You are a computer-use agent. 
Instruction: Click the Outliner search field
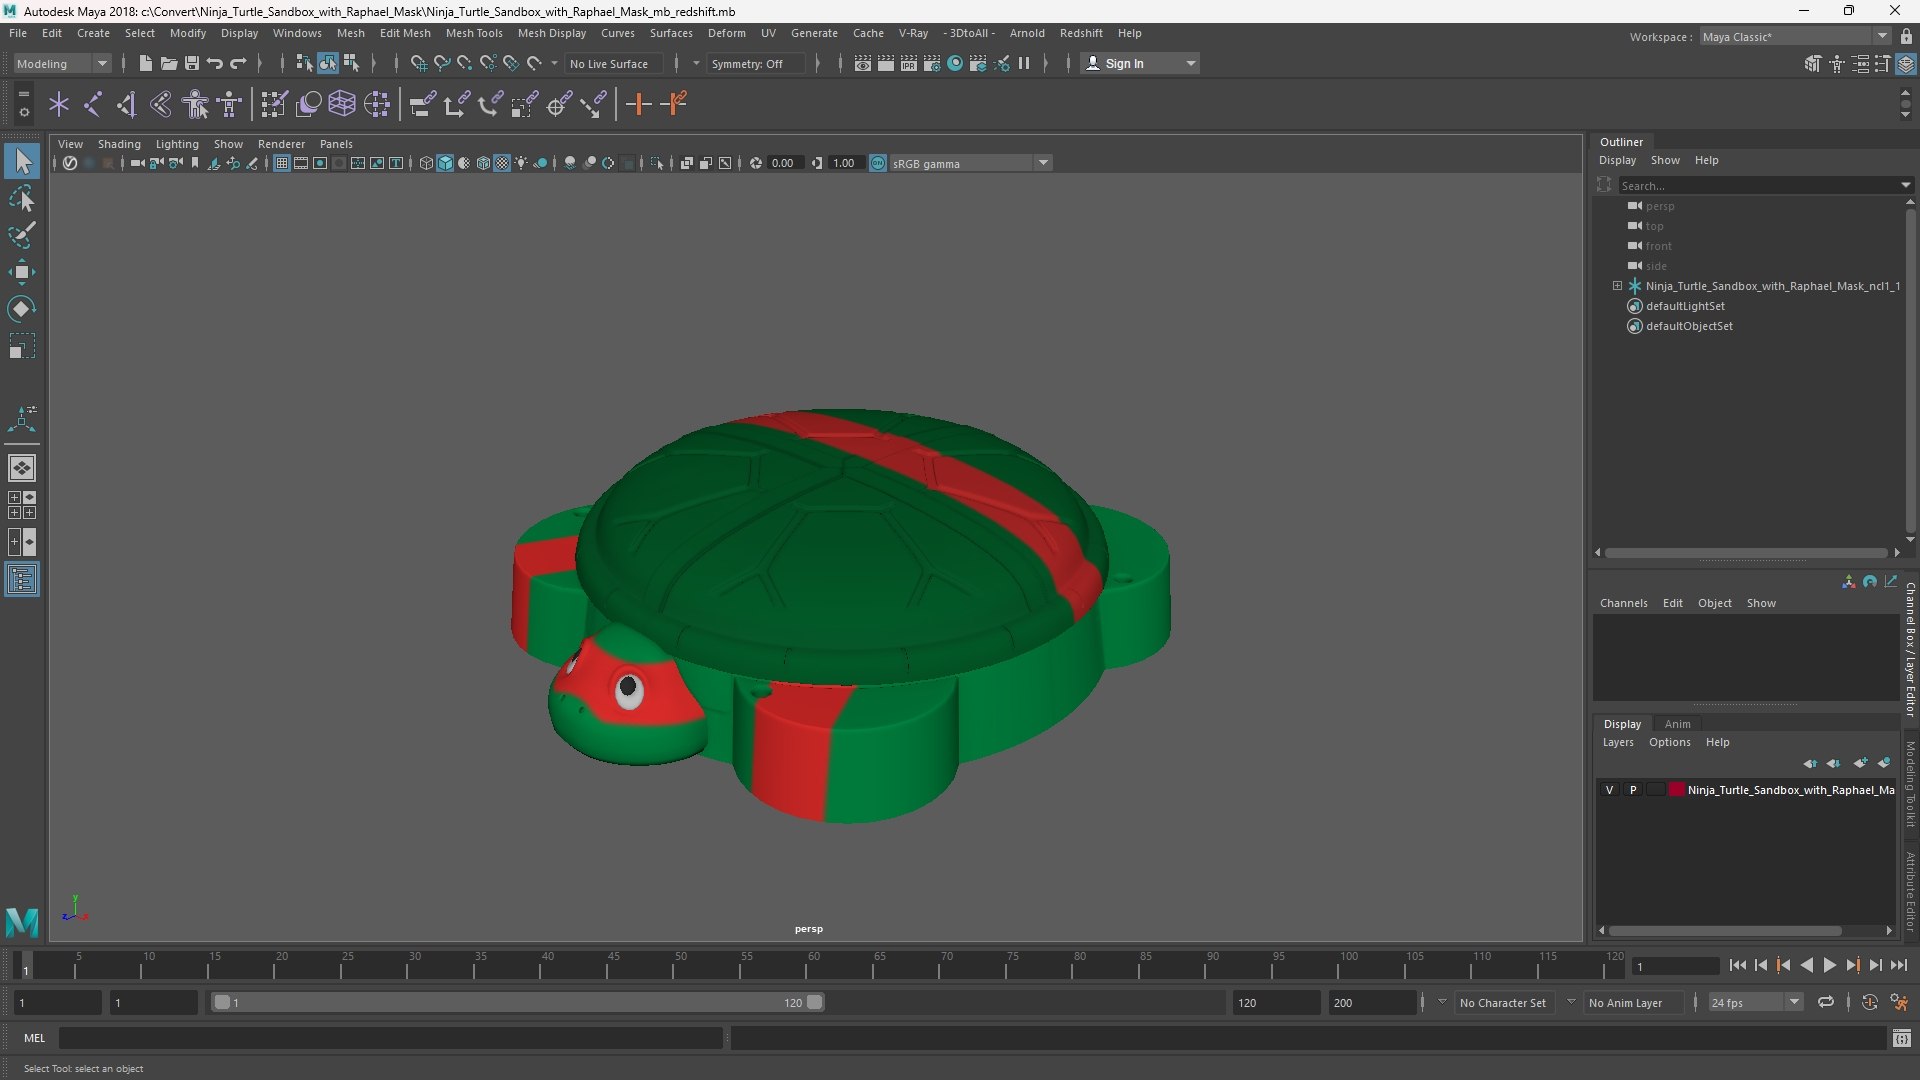tap(1760, 185)
